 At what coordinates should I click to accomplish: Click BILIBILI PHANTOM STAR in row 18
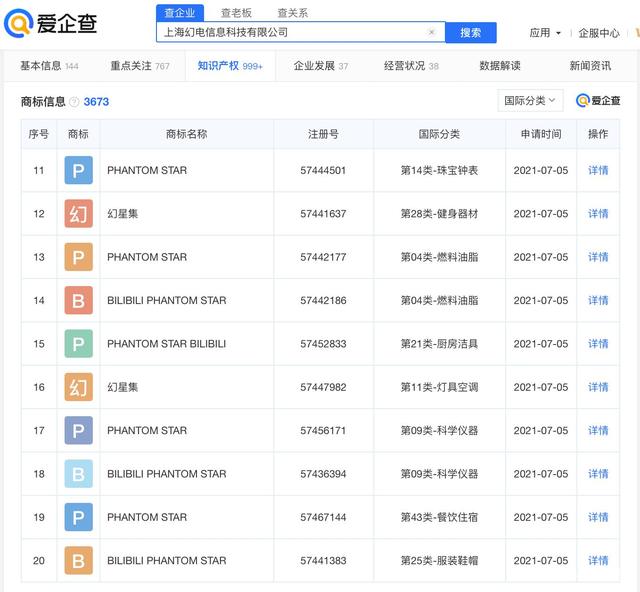[x=167, y=474]
